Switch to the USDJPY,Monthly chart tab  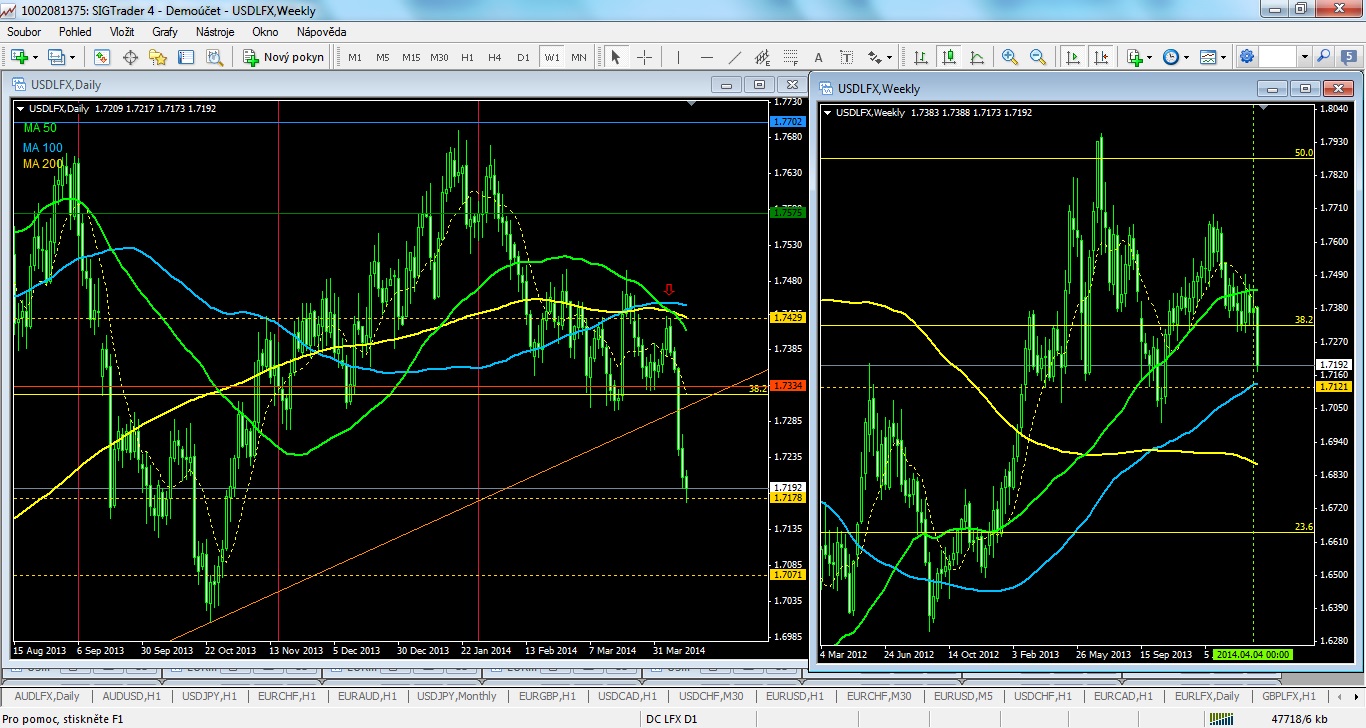[x=456, y=696]
